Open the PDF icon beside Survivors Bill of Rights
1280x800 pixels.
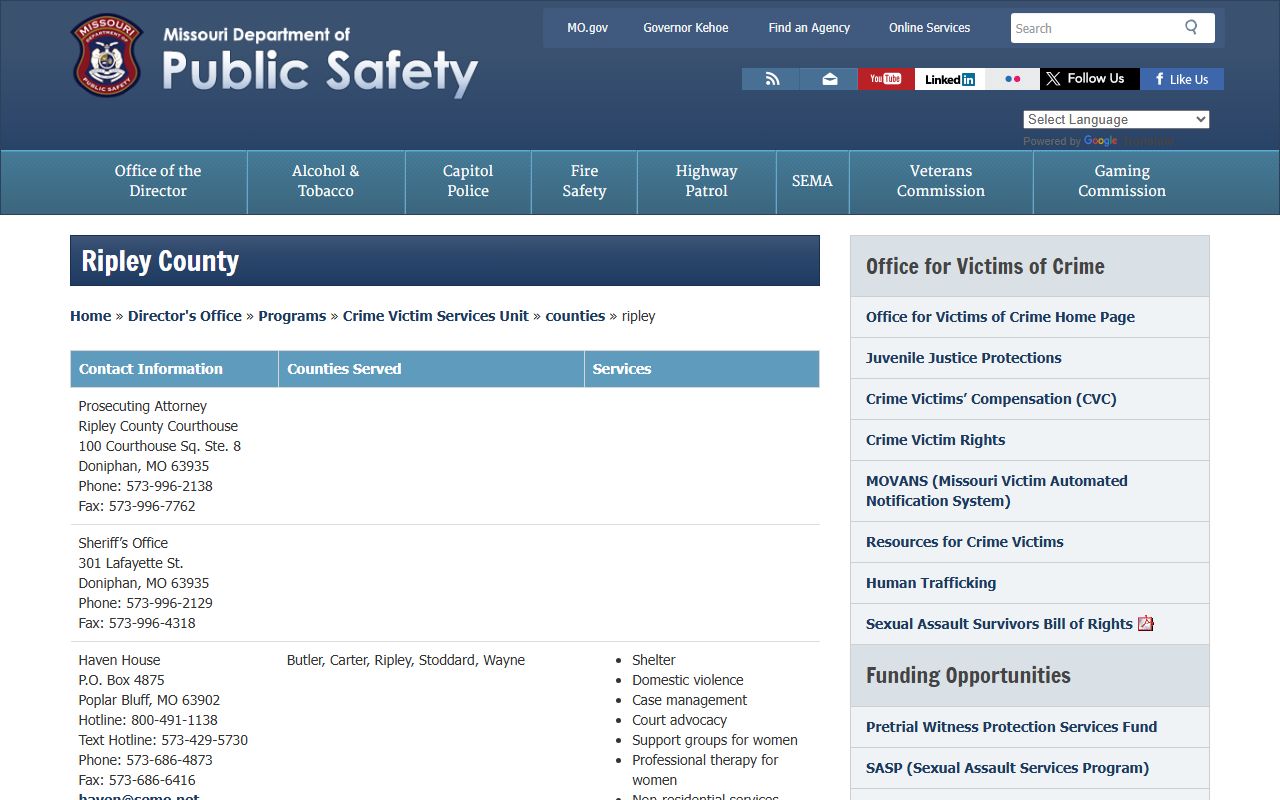pyautogui.click(x=1146, y=624)
